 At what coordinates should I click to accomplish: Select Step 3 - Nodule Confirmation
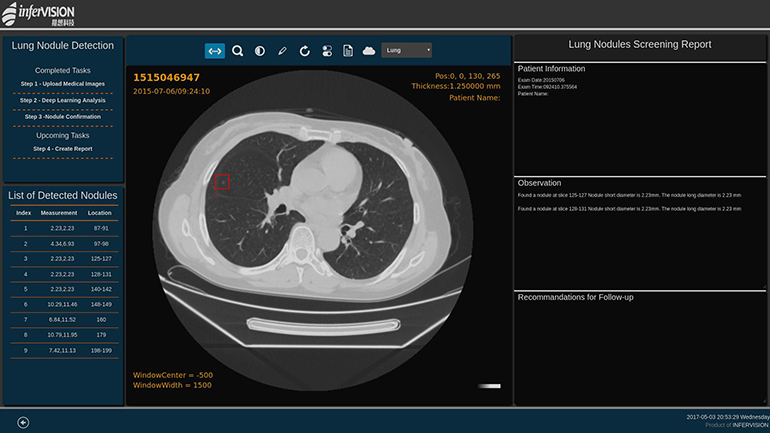point(63,117)
